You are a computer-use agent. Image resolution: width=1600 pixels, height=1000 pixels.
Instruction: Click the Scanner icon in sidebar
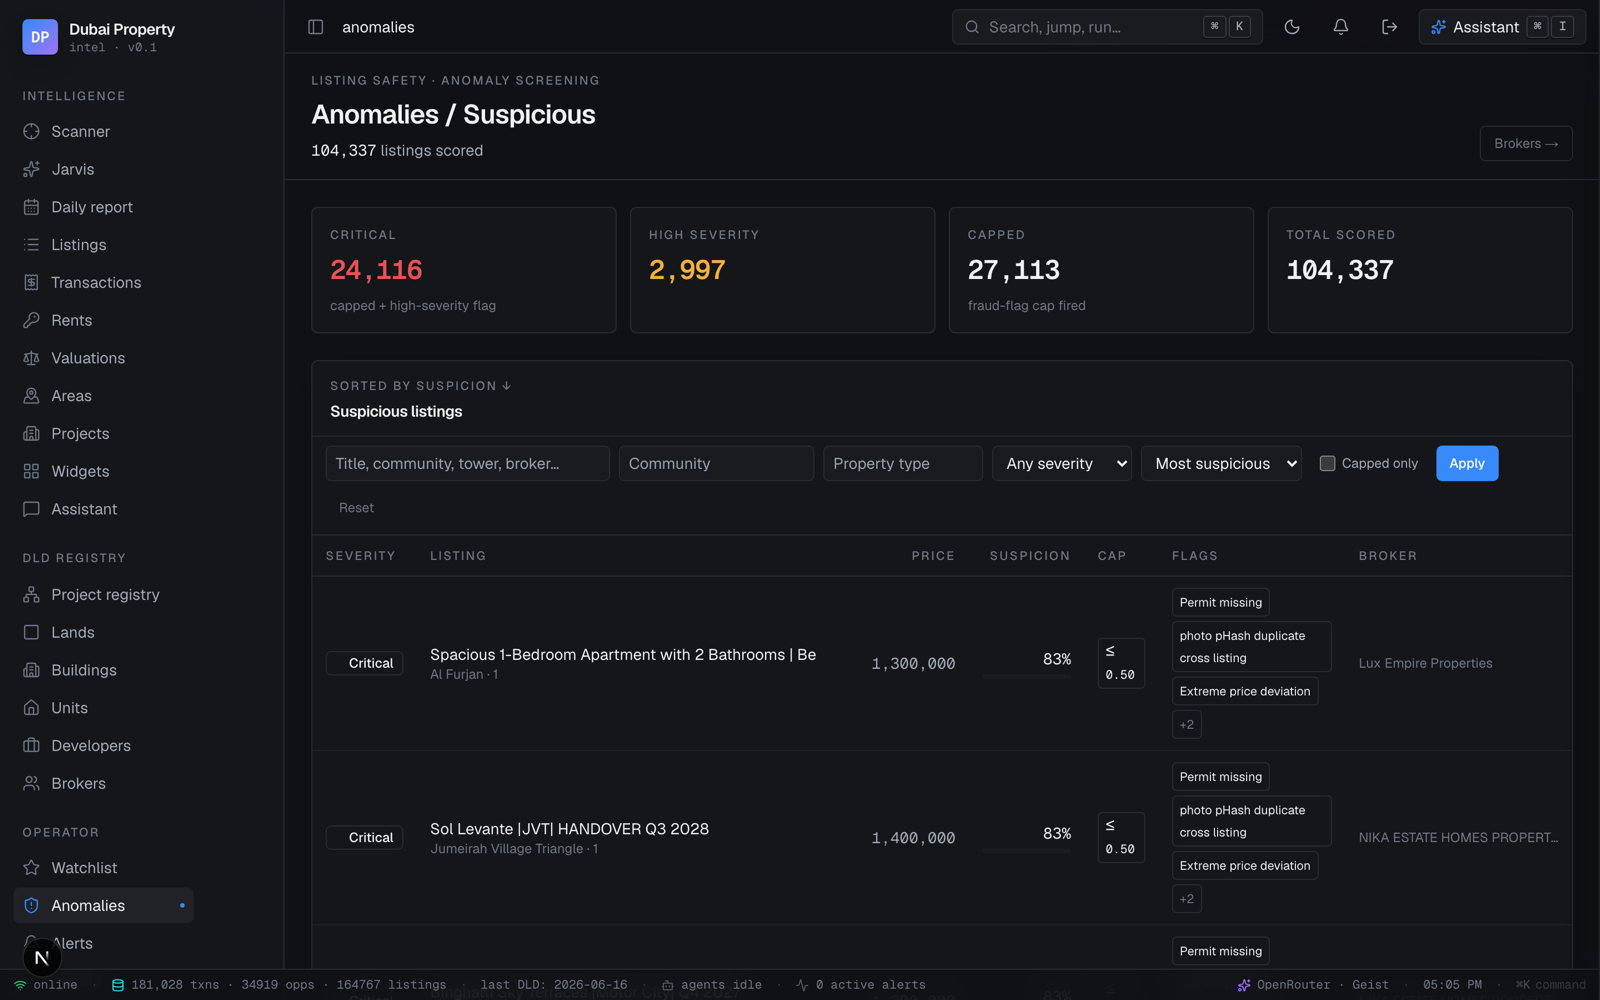coord(31,132)
